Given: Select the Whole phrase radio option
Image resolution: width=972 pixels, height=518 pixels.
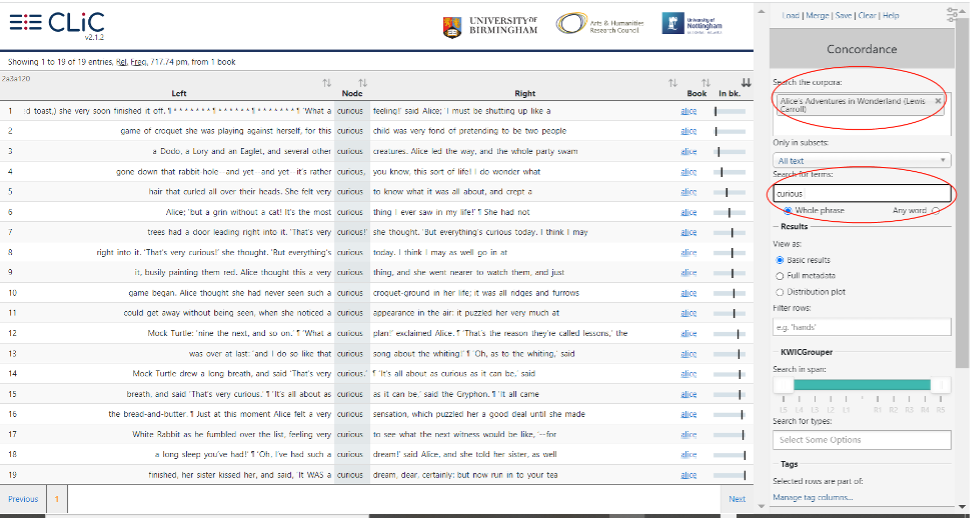Looking at the screenshot, I should (789, 210).
